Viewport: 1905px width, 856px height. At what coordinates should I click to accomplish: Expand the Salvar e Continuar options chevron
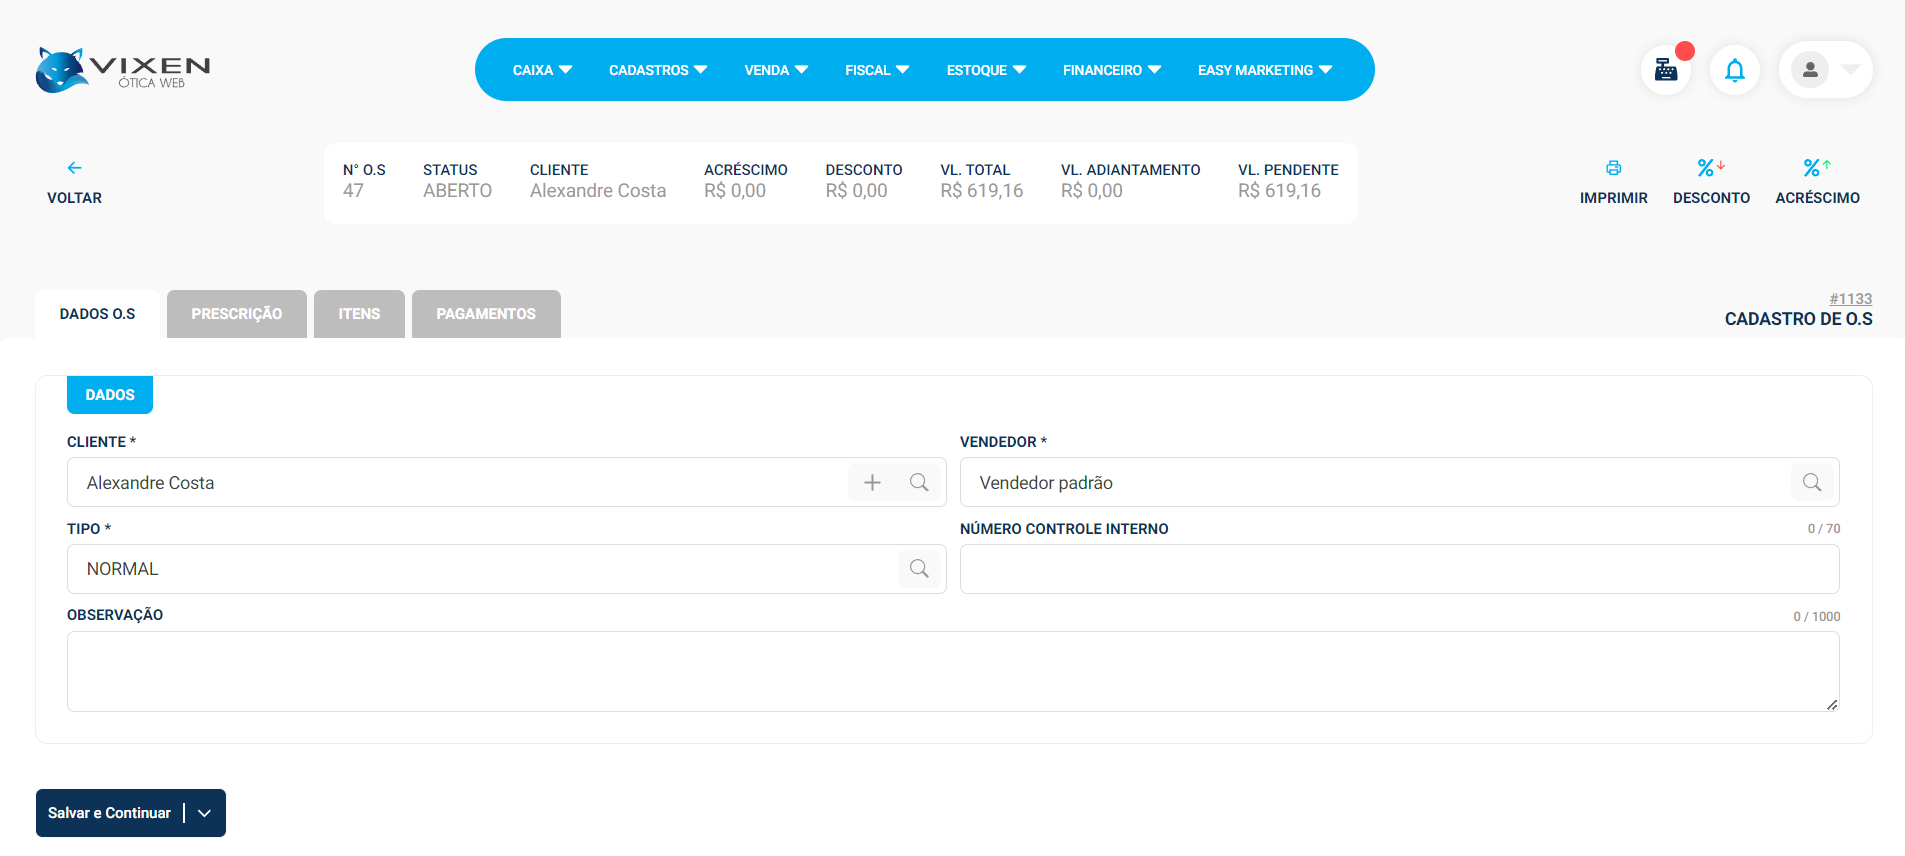pyautogui.click(x=205, y=813)
